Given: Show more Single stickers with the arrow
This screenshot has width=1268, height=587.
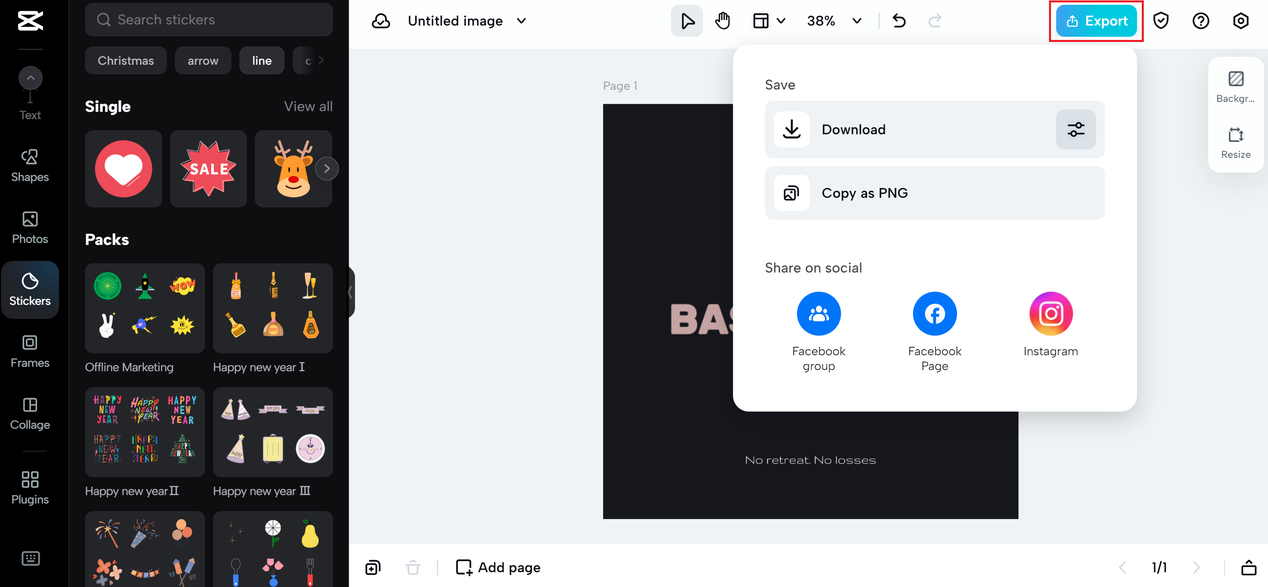Looking at the screenshot, I should coord(326,169).
